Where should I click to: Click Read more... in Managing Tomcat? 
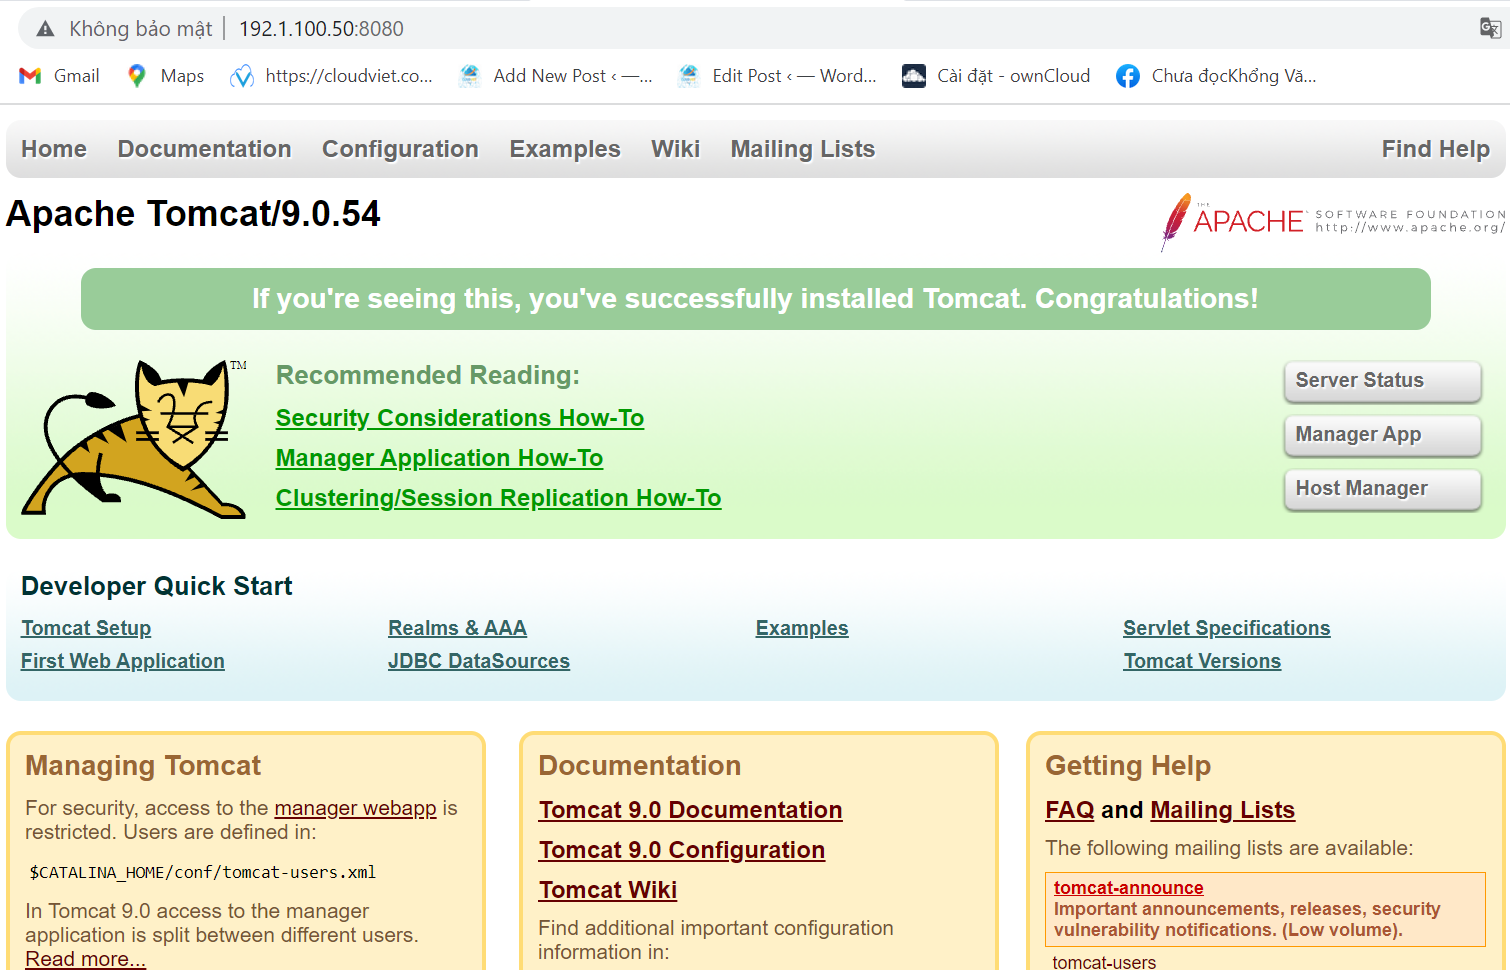coord(85,959)
